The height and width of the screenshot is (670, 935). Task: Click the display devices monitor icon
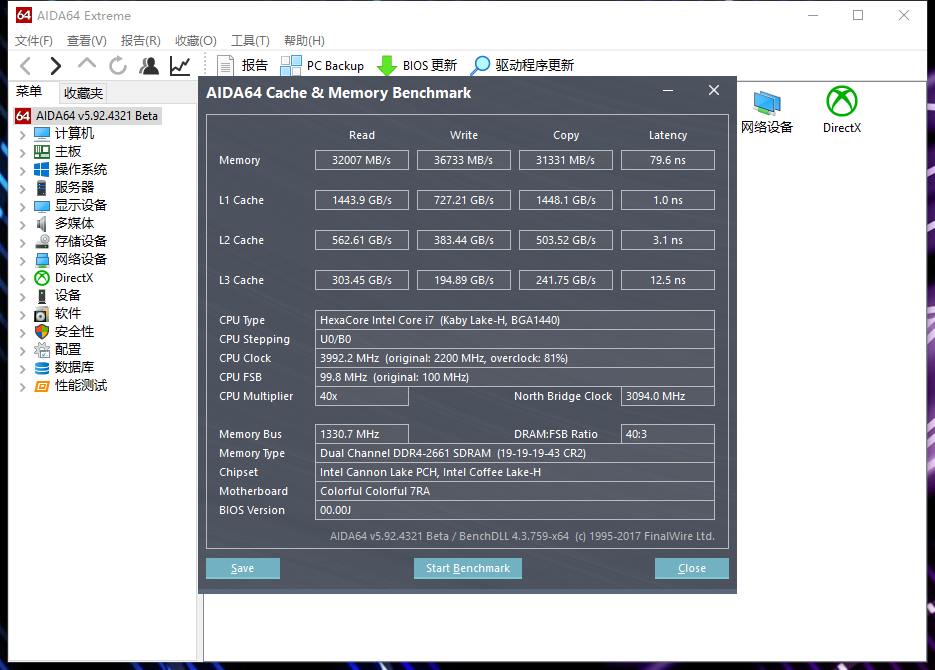coord(42,206)
